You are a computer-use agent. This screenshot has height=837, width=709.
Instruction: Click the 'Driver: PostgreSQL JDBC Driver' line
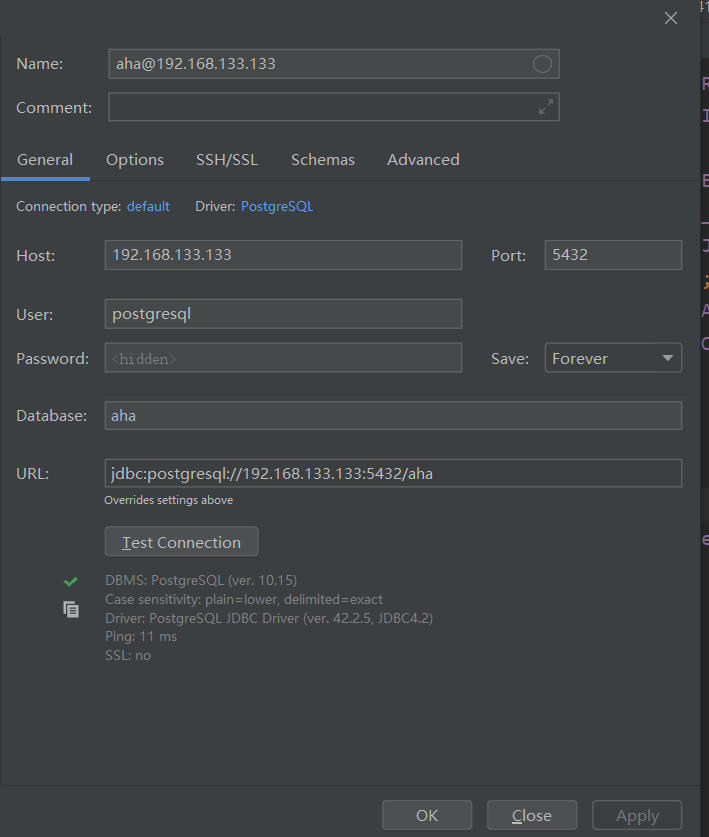269,618
